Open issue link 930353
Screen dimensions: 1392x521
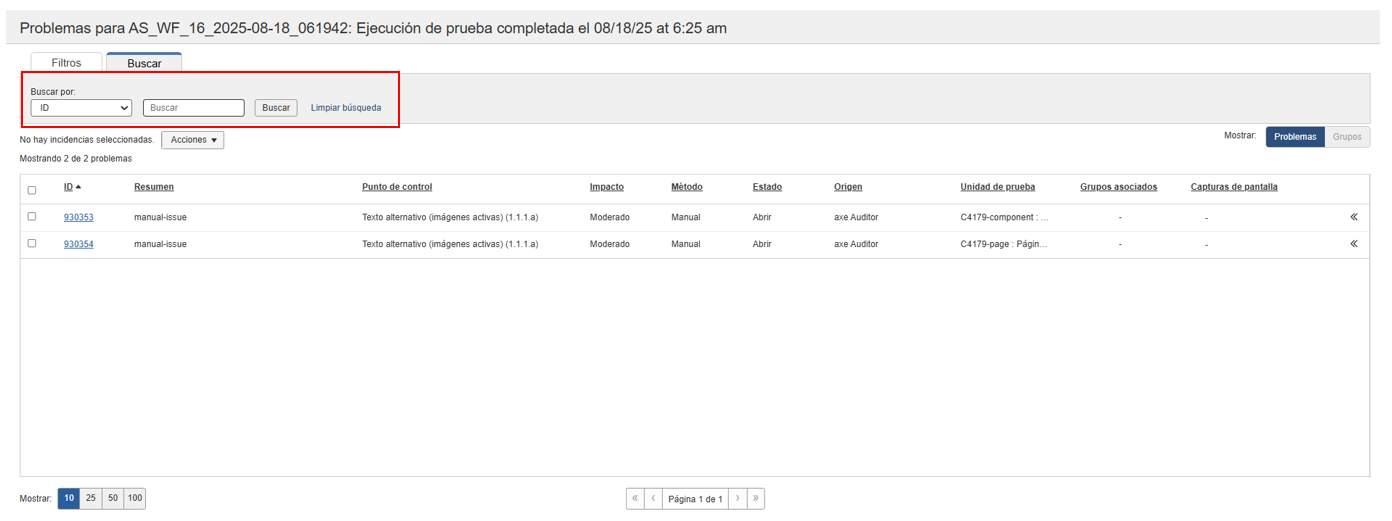click(x=79, y=217)
